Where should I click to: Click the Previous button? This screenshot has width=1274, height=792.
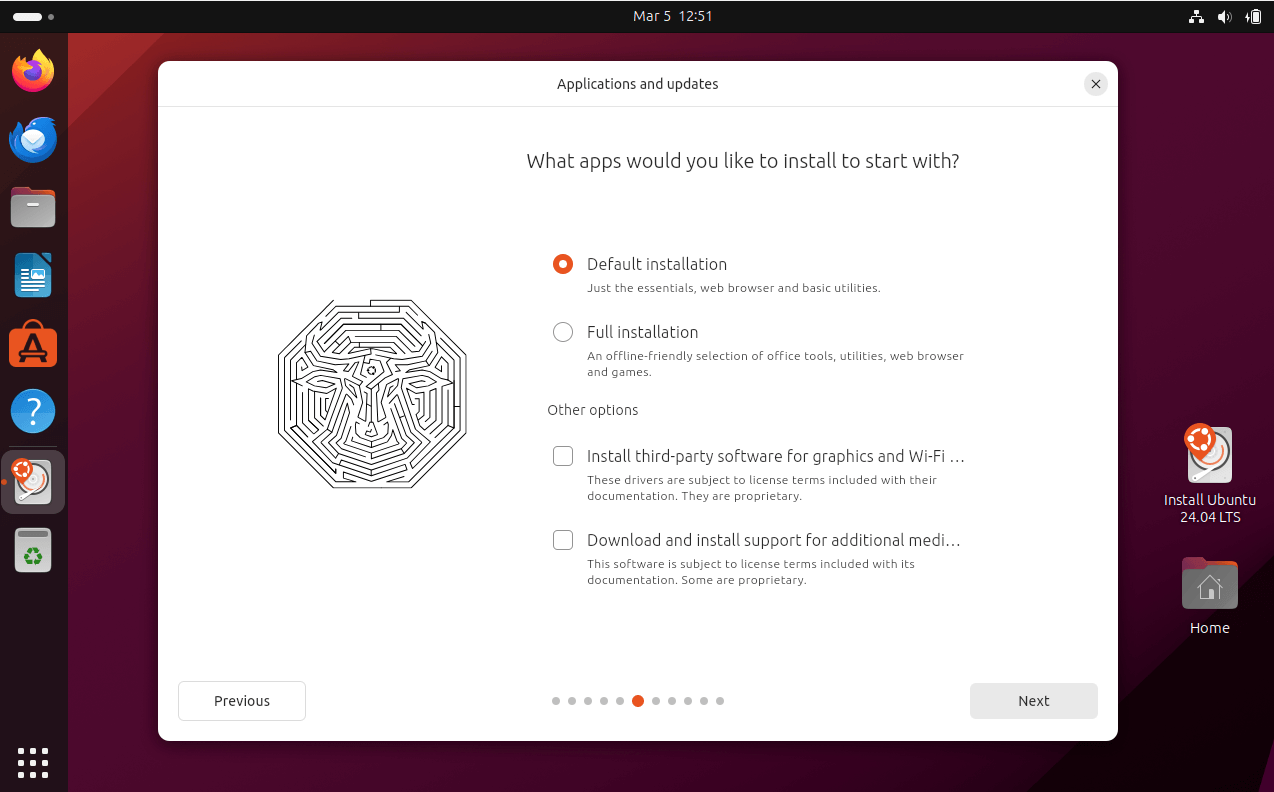tap(241, 701)
